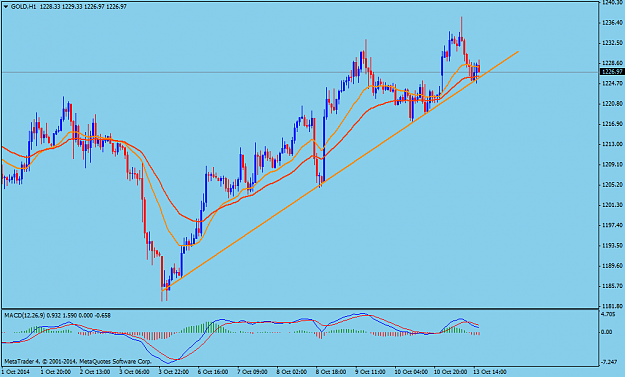The image size is (625, 377).
Task: Click the 1197.40 price axis label
Action: click(x=613, y=225)
